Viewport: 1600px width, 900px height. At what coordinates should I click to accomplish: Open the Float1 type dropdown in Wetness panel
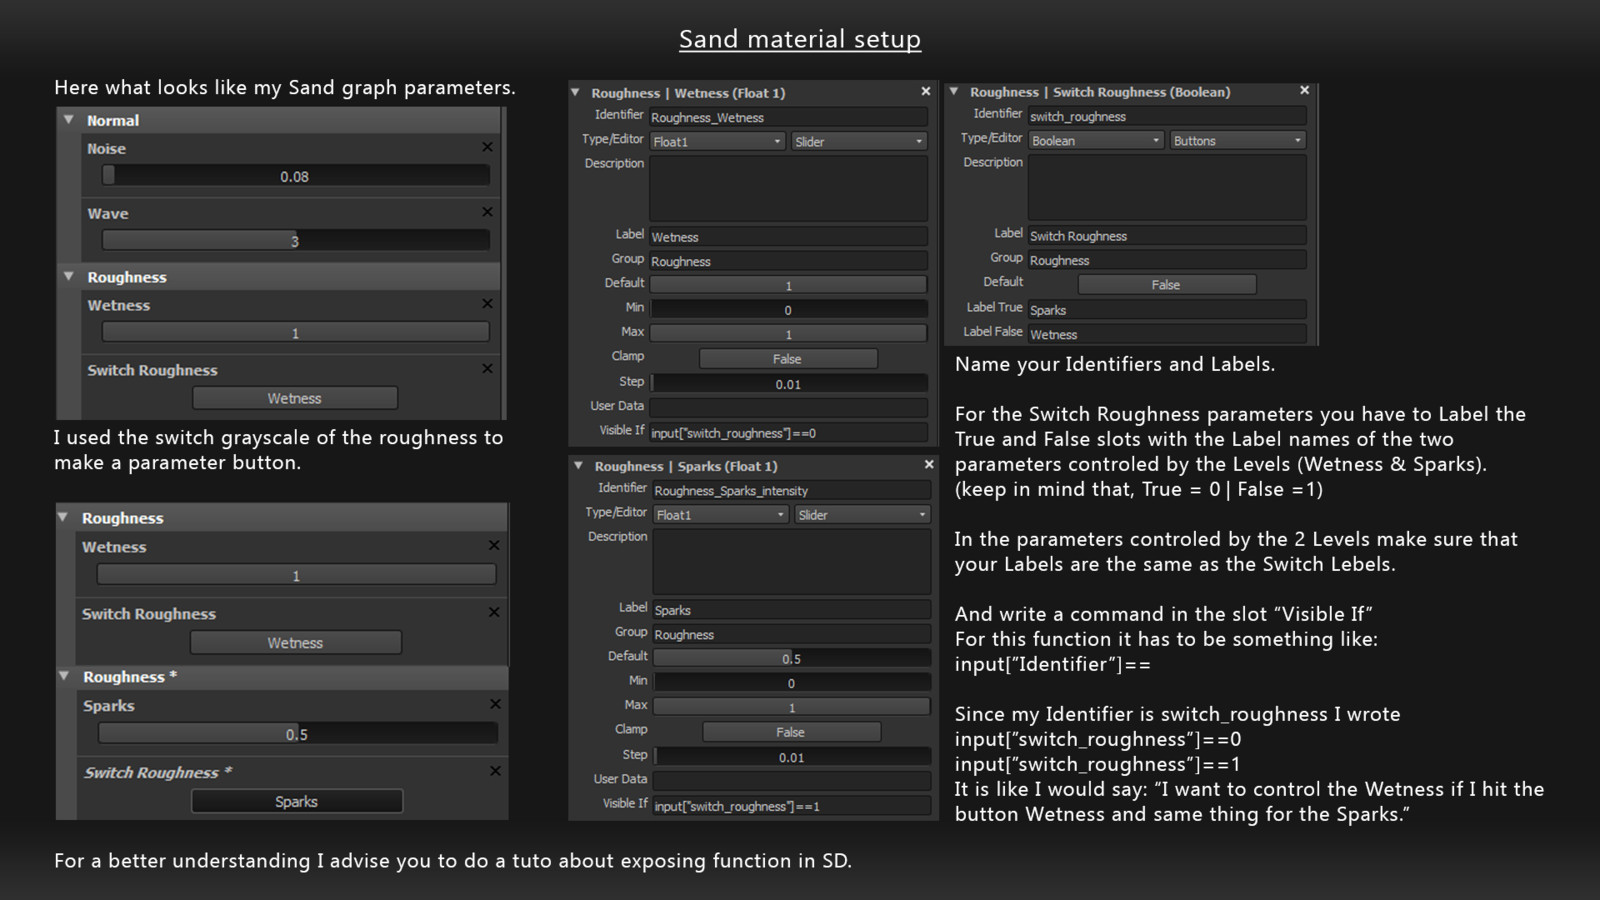pos(717,142)
